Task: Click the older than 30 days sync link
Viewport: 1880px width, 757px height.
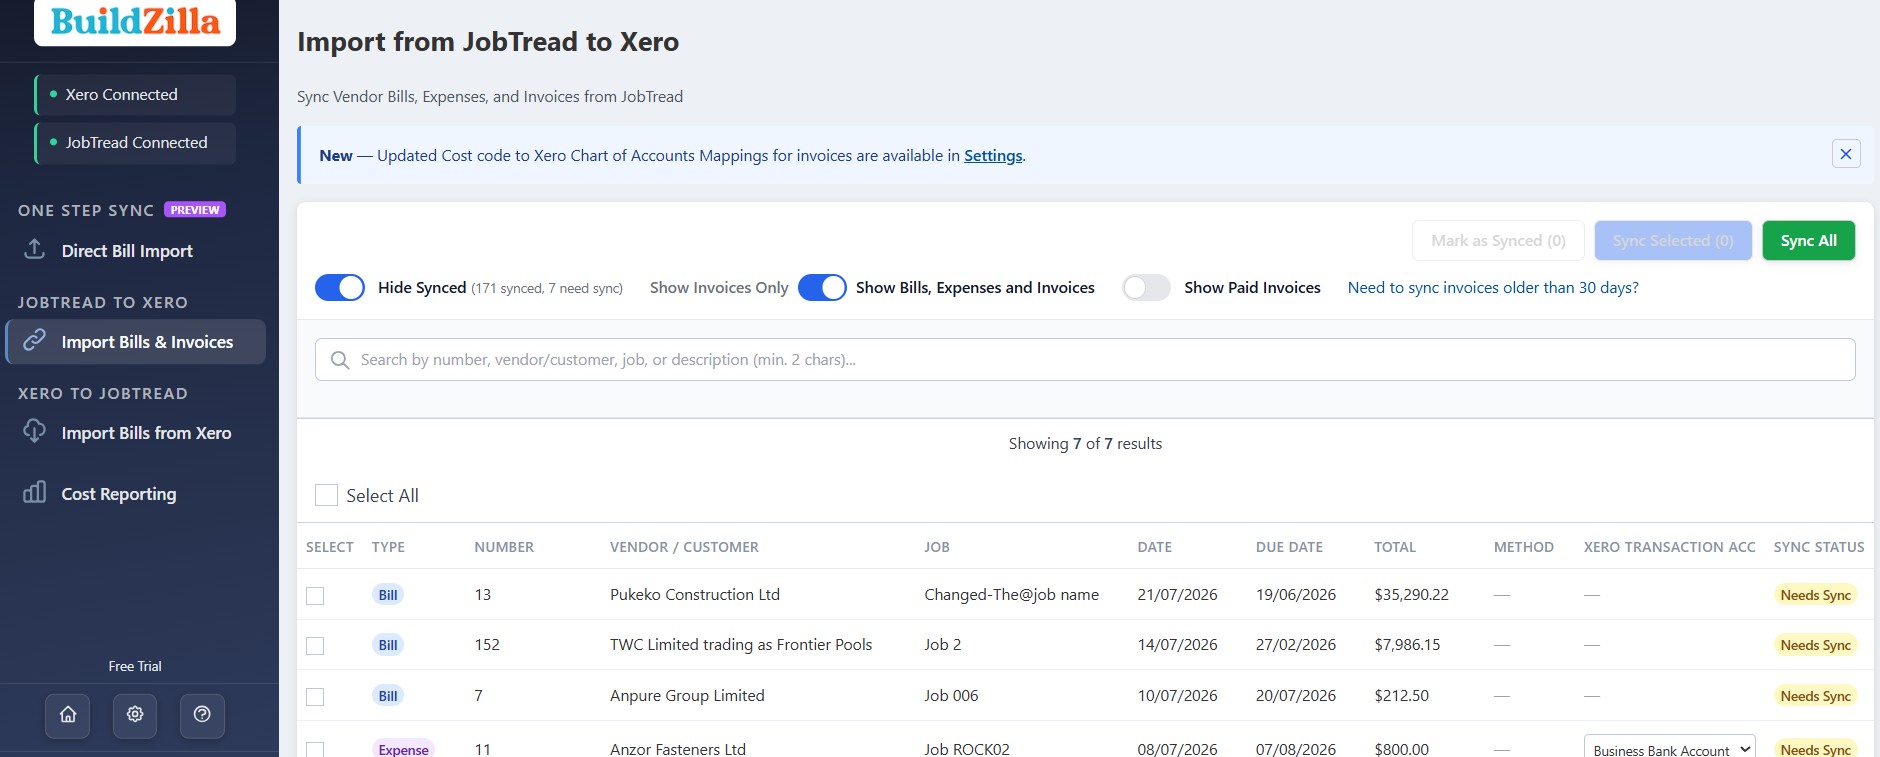Action: [1493, 288]
